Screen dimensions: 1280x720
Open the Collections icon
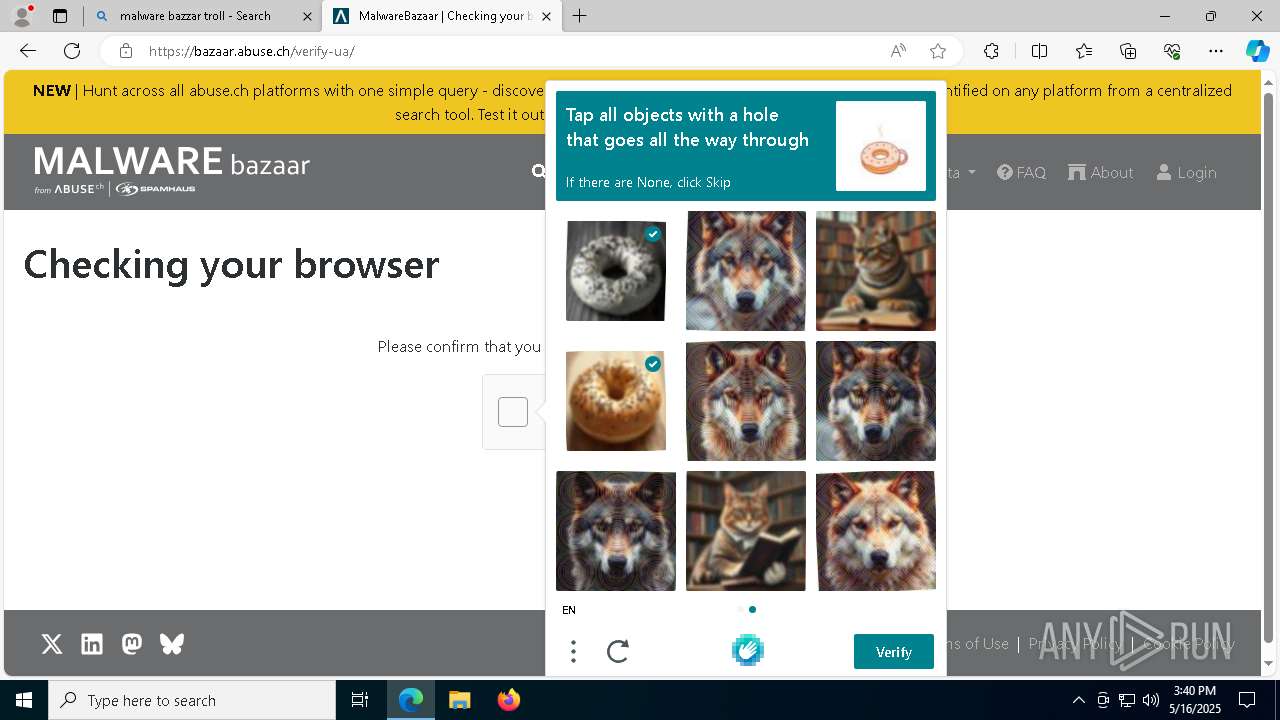[1128, 51]
